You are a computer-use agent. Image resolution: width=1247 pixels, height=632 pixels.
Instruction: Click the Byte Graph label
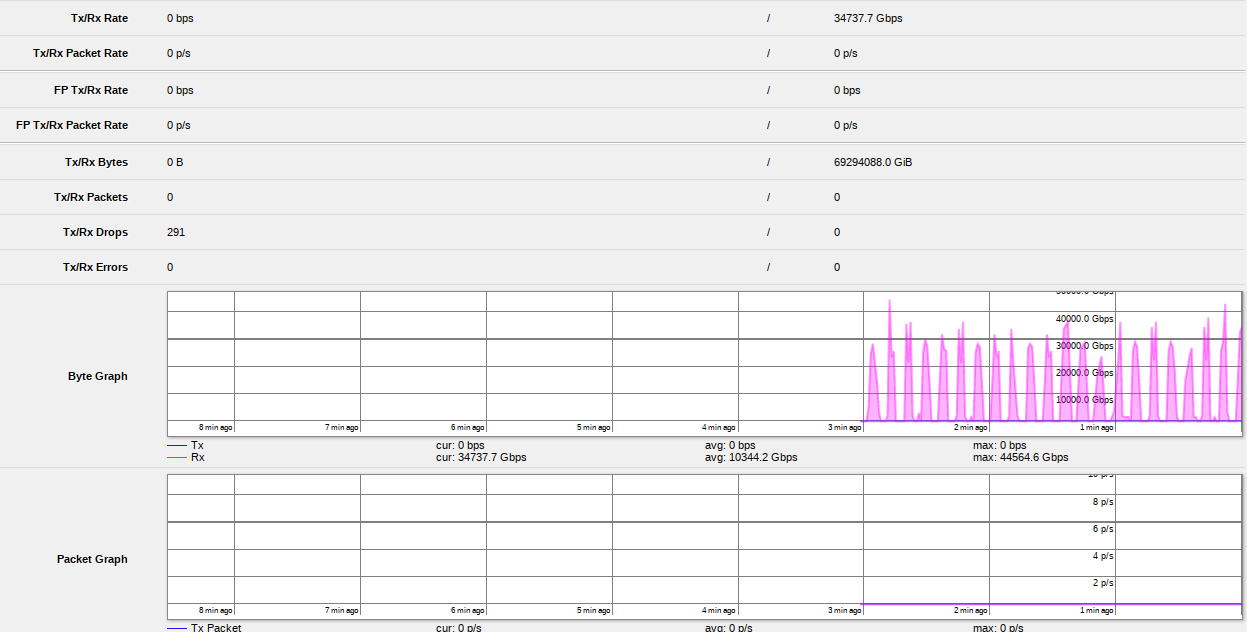click(x=98, y=376)
